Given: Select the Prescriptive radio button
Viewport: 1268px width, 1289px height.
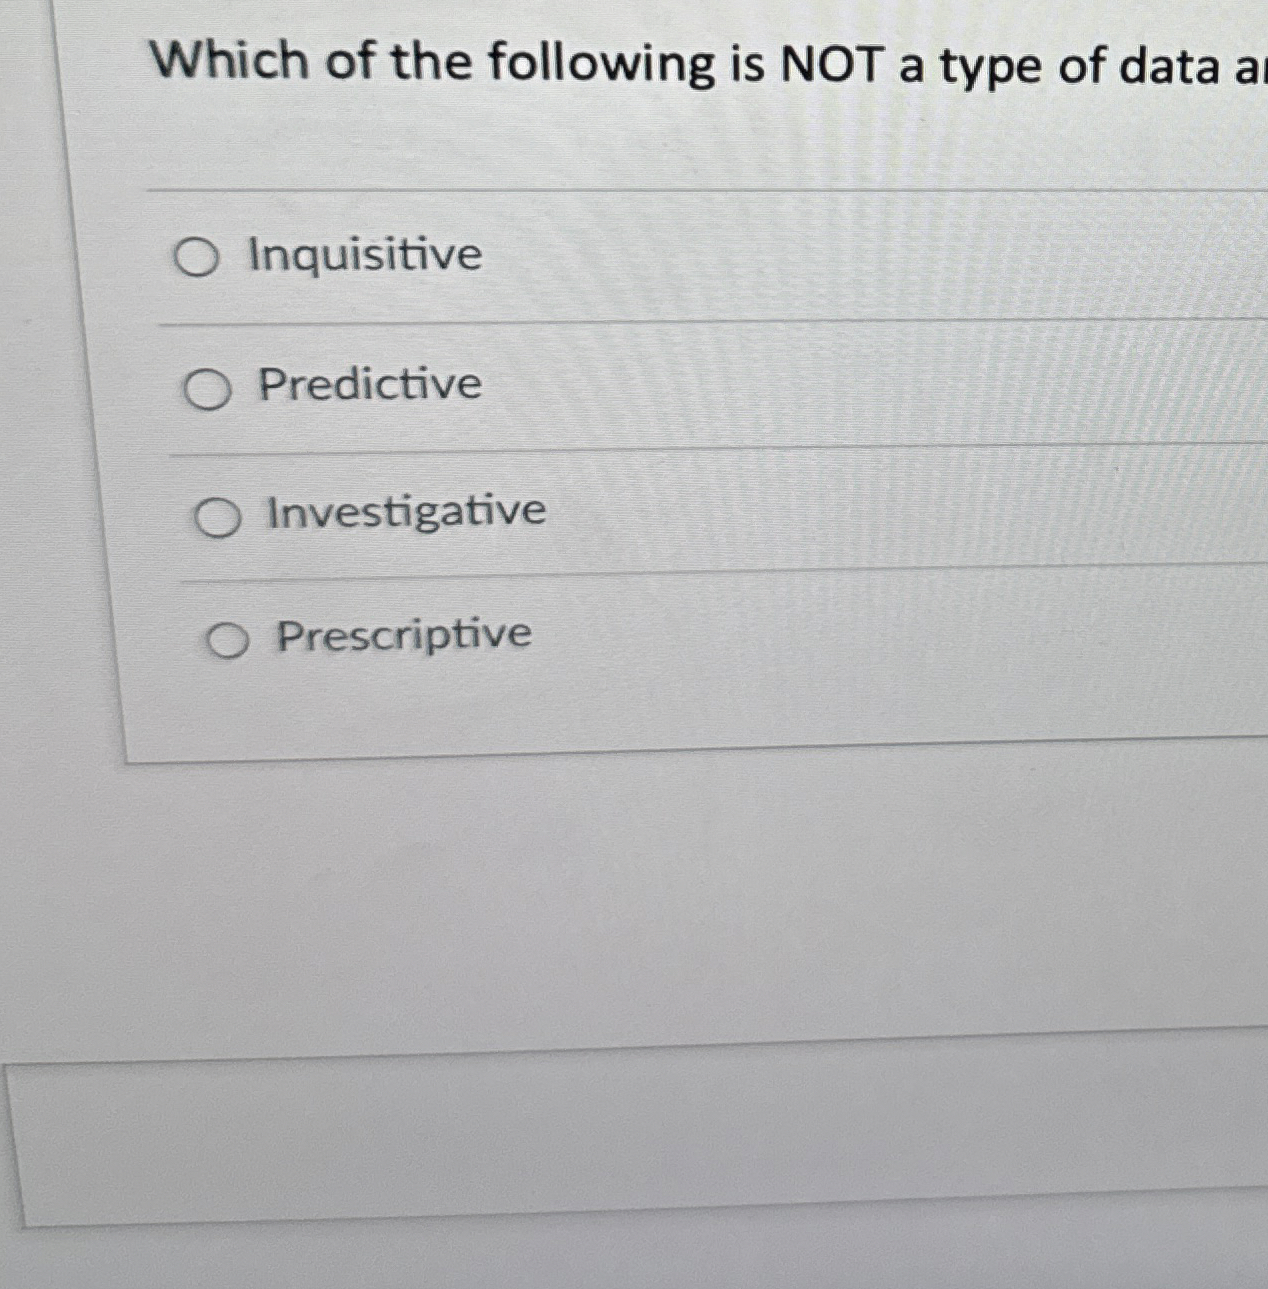Looking at the screenshot, I should click(228, 640).
